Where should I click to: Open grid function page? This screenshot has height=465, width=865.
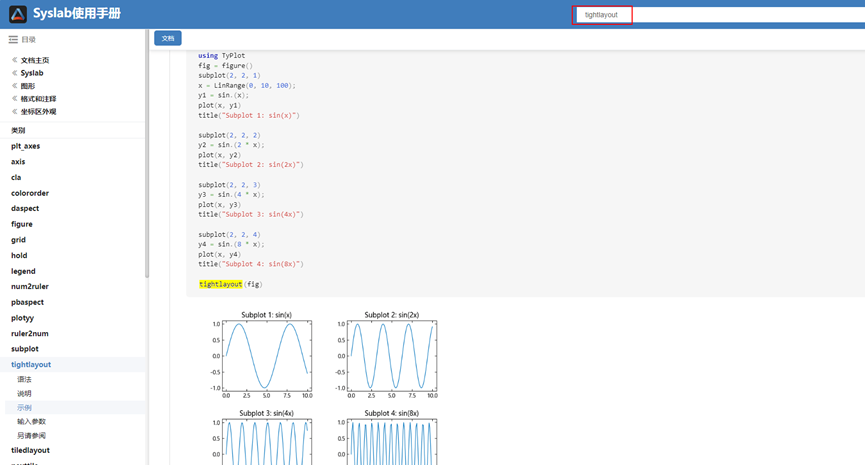pyautogui.click(x=18, y=240)
